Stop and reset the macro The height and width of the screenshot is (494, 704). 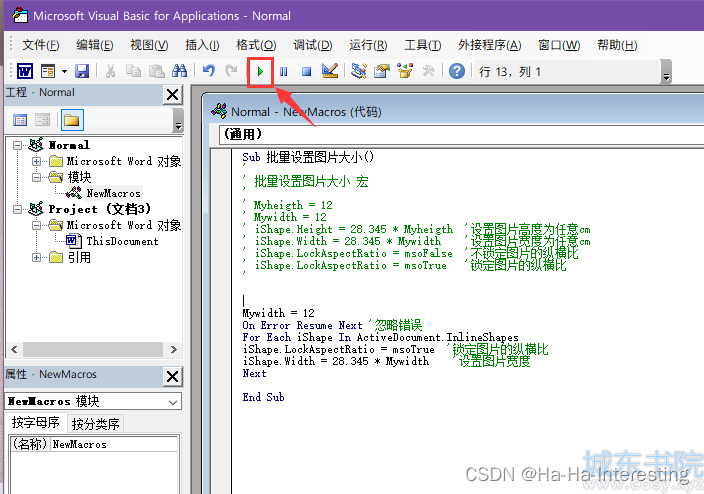307,71
